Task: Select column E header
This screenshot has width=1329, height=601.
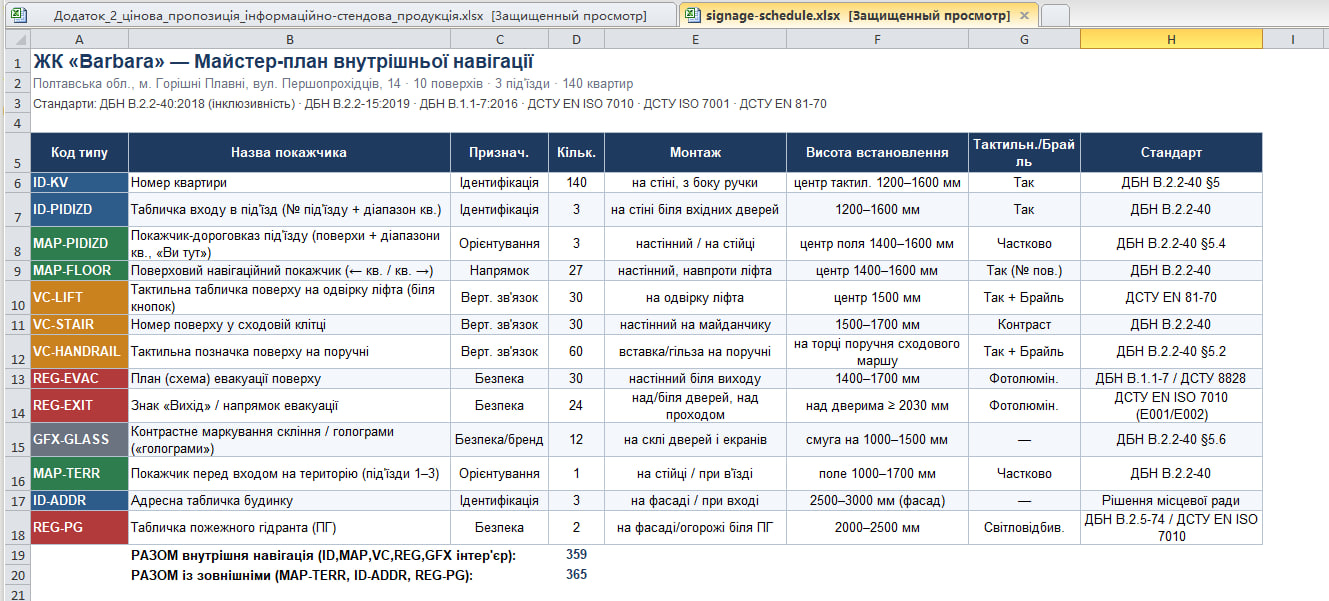Action: [x=695, y=39]
